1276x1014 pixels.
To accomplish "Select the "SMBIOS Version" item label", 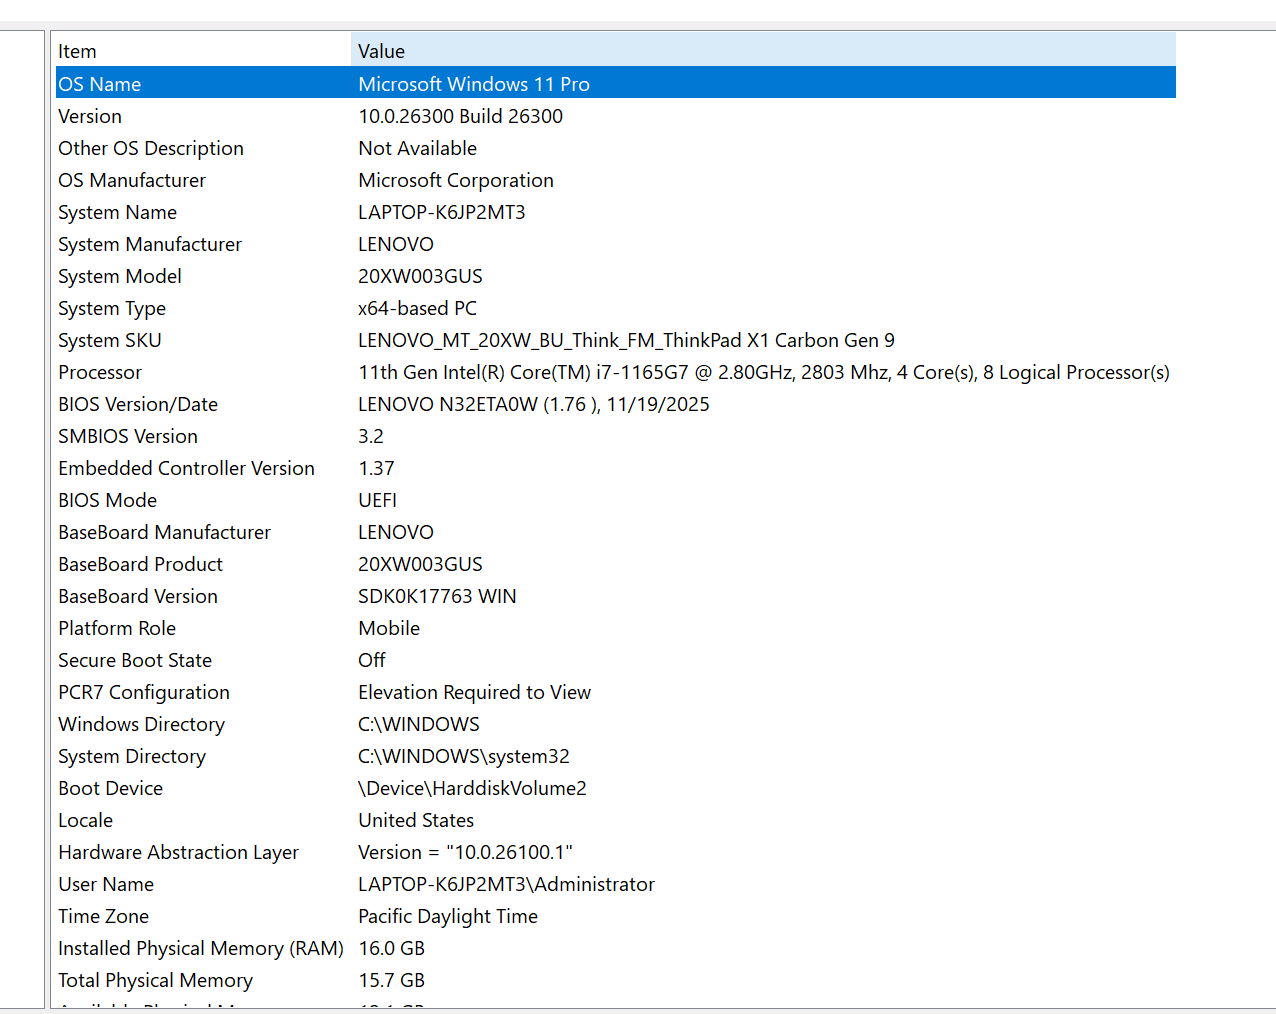I will pos(128,436).
